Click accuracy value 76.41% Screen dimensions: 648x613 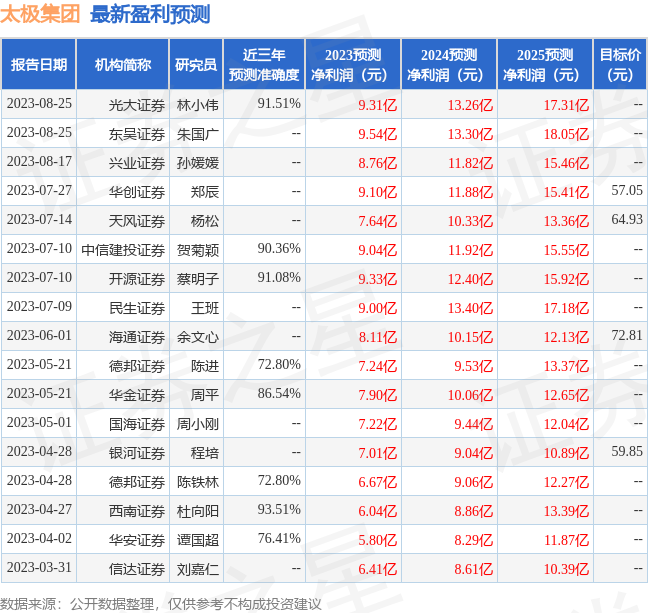[x=279, y=538]
